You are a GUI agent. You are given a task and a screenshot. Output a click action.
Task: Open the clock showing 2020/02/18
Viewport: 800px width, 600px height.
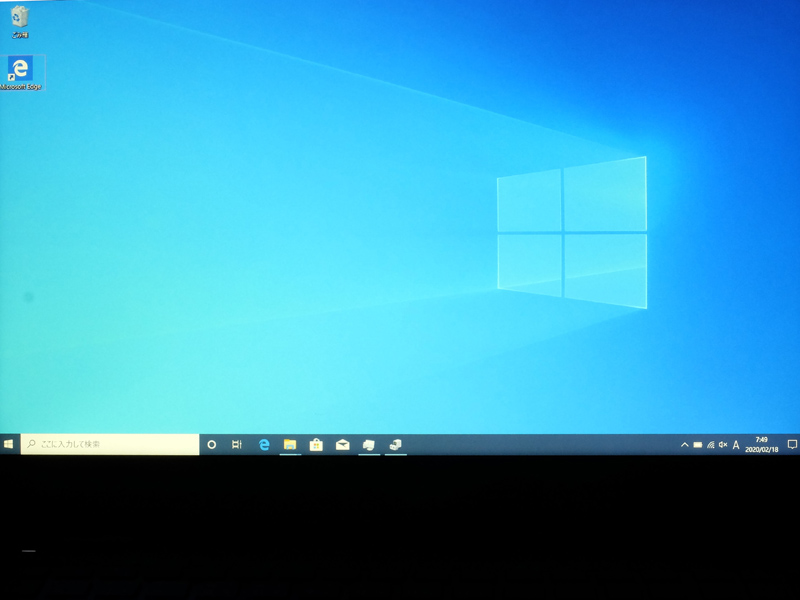point(761,444)
